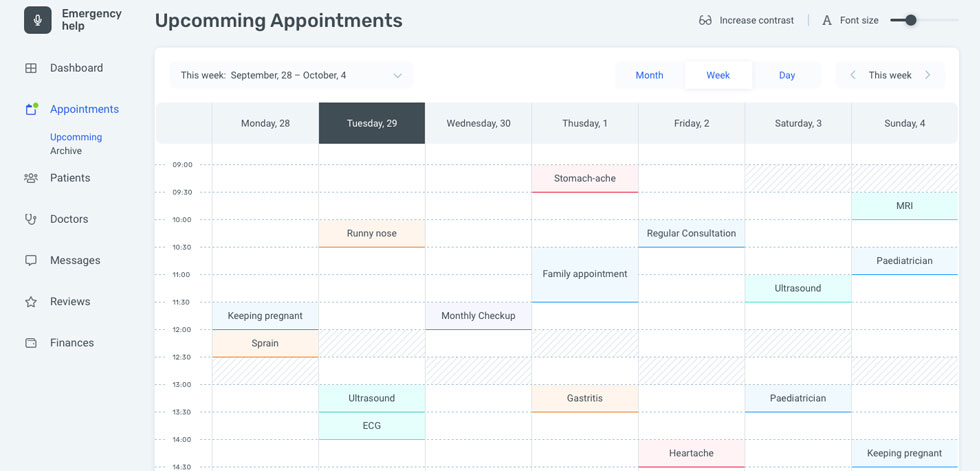Go to previous week with left chevron
Viewport: 980px width, 471px height.
pyautogui.click(x=852, y=75)
